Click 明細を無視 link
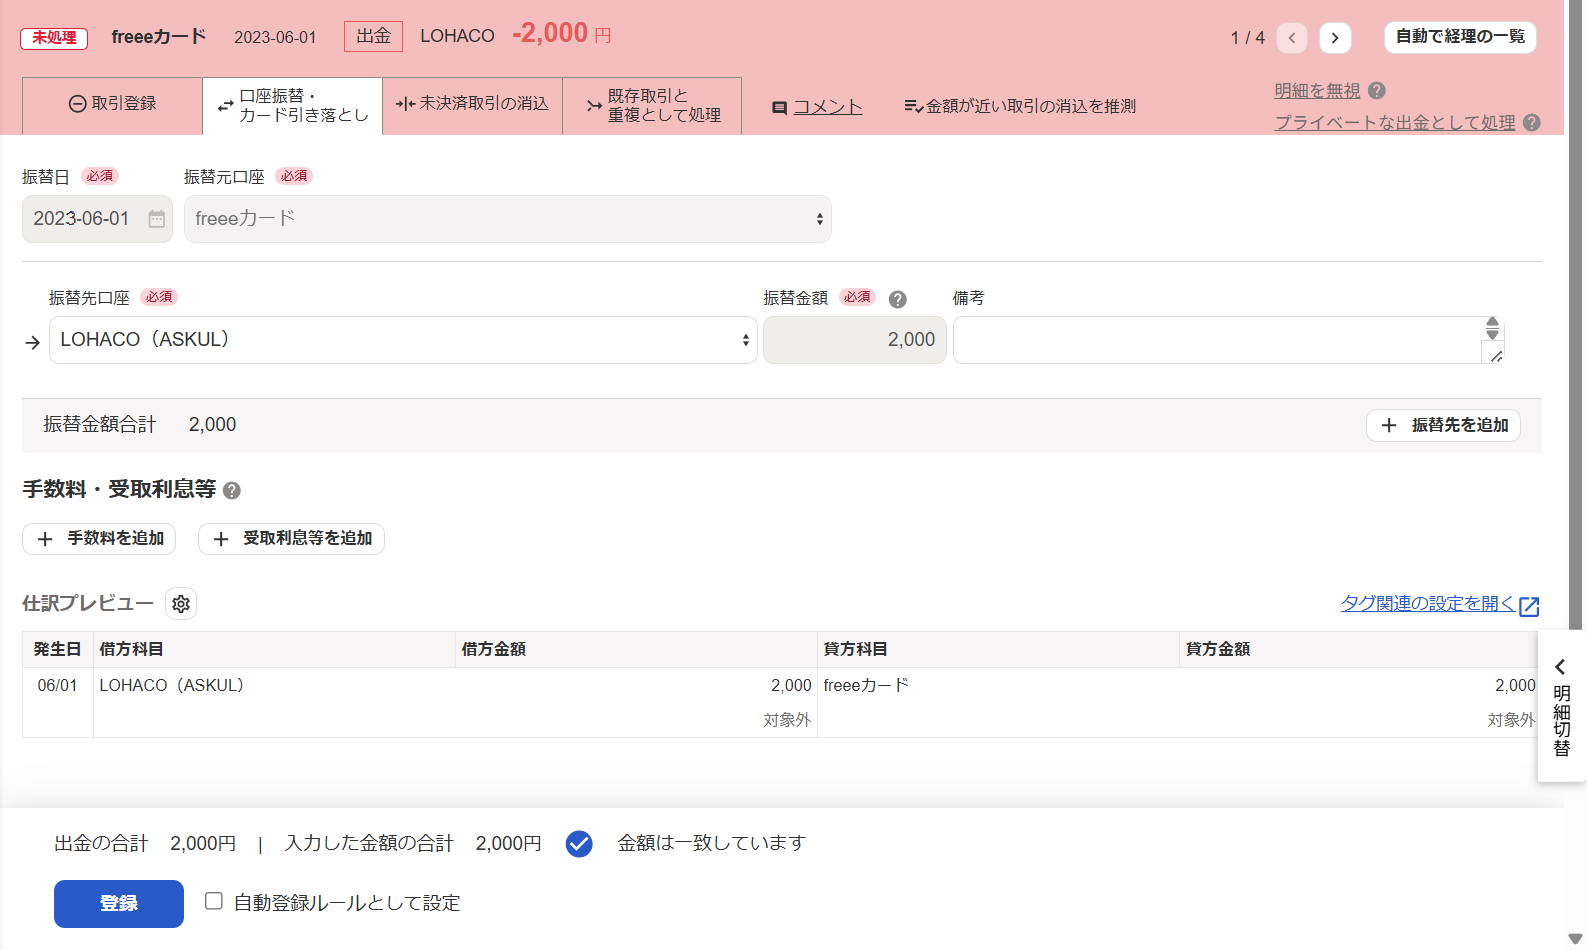The width and height of the screenshot is (1587, 950). point(1317,91)
